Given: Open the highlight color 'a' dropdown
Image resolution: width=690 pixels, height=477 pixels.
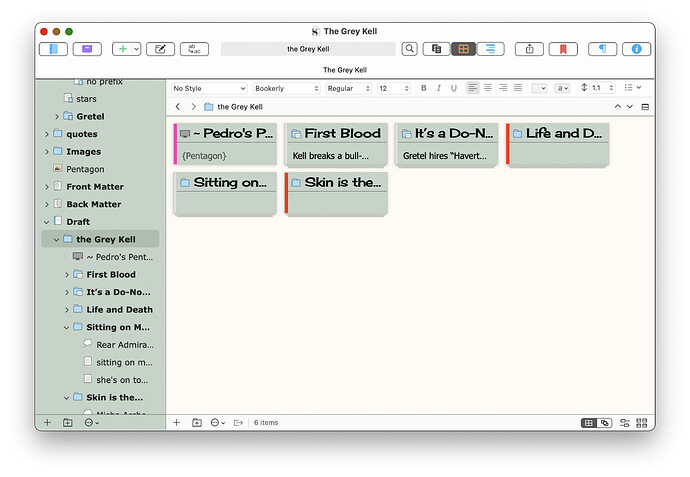Looking at the screenshot, I should point(562,88).
